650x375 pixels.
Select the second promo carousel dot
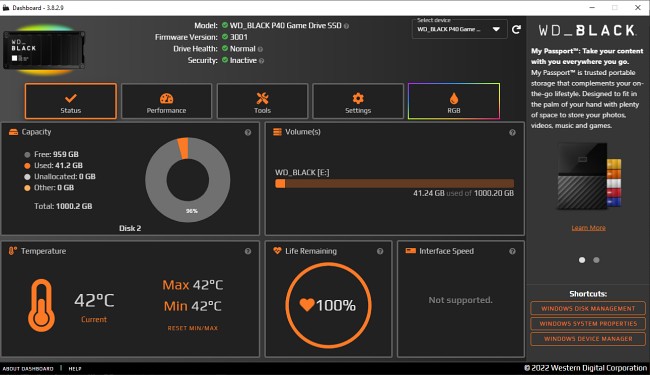point(596,260)
